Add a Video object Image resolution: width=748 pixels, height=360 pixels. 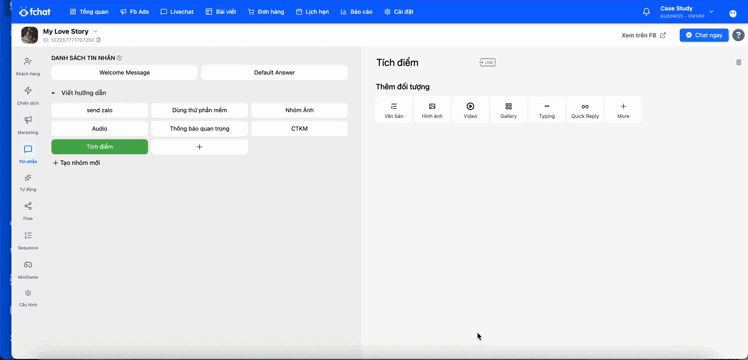tap(470, 110)
